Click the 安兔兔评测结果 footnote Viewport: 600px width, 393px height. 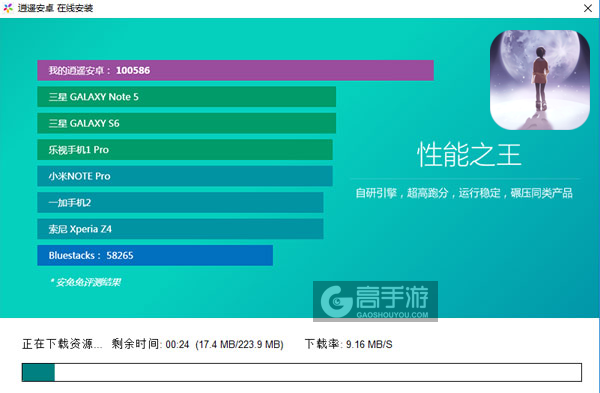(x=85, y=282)
